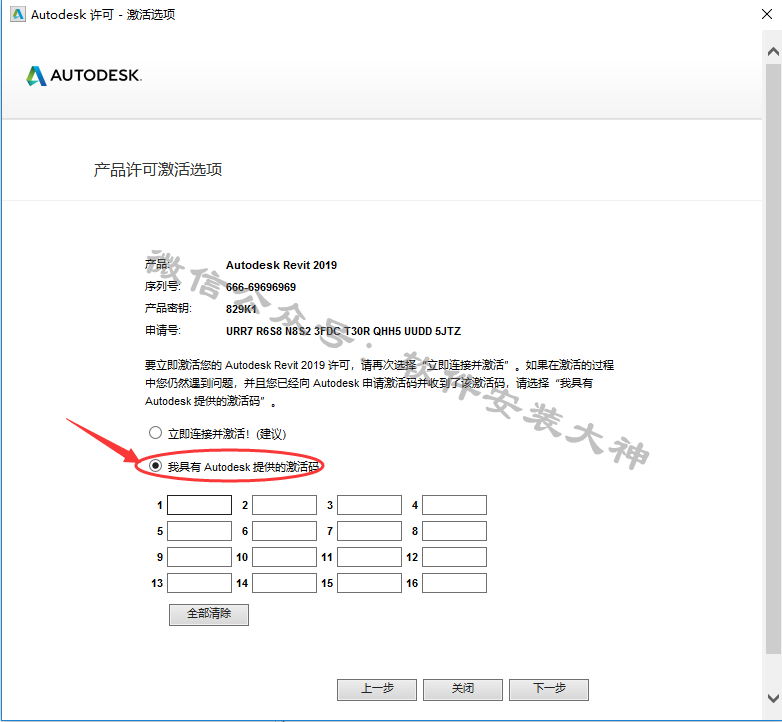Click the serial number 666-69696969

pyautogui.click(x=261, y=287)
